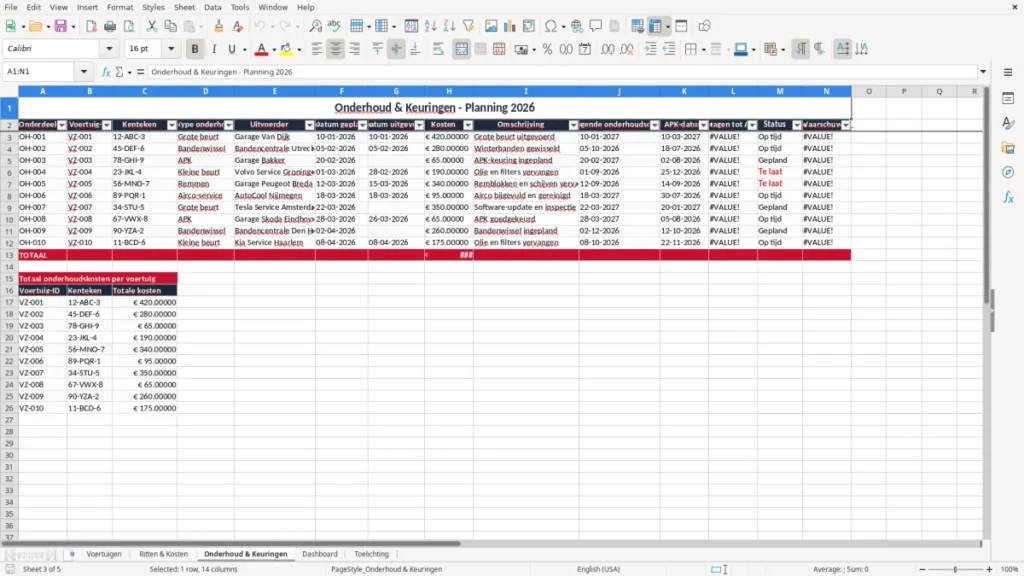Image resolution: width=1024 pixels, height=576 pixels.
Task: Open the sidebar Properties panel icon
Action: click(x=1008, y=99)
